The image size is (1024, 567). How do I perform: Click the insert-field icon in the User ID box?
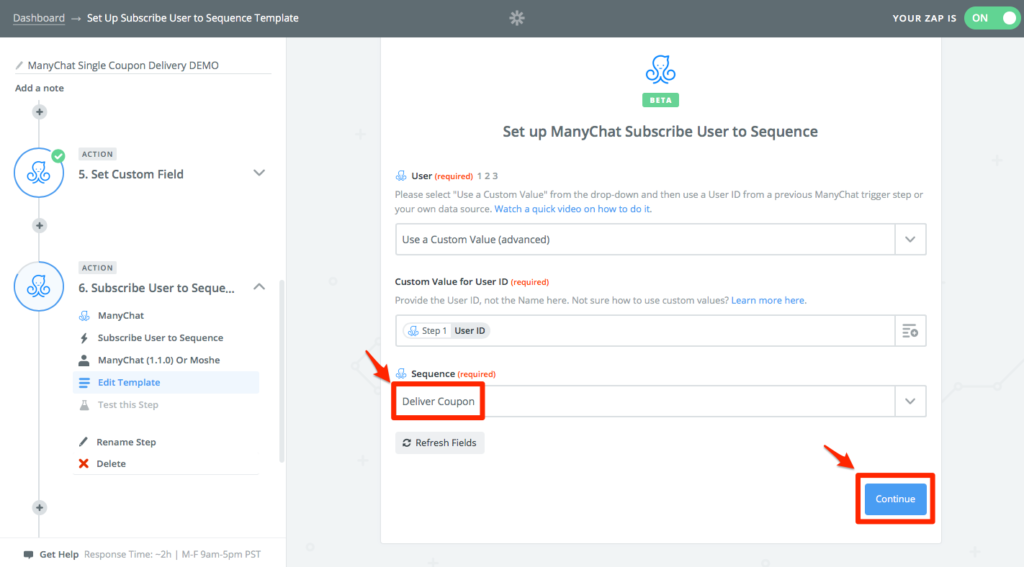click(910, 331)
